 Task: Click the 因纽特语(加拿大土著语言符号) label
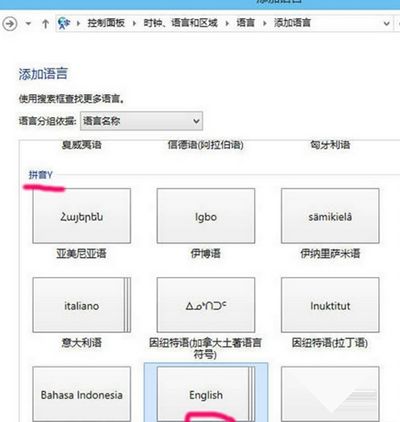205,348
